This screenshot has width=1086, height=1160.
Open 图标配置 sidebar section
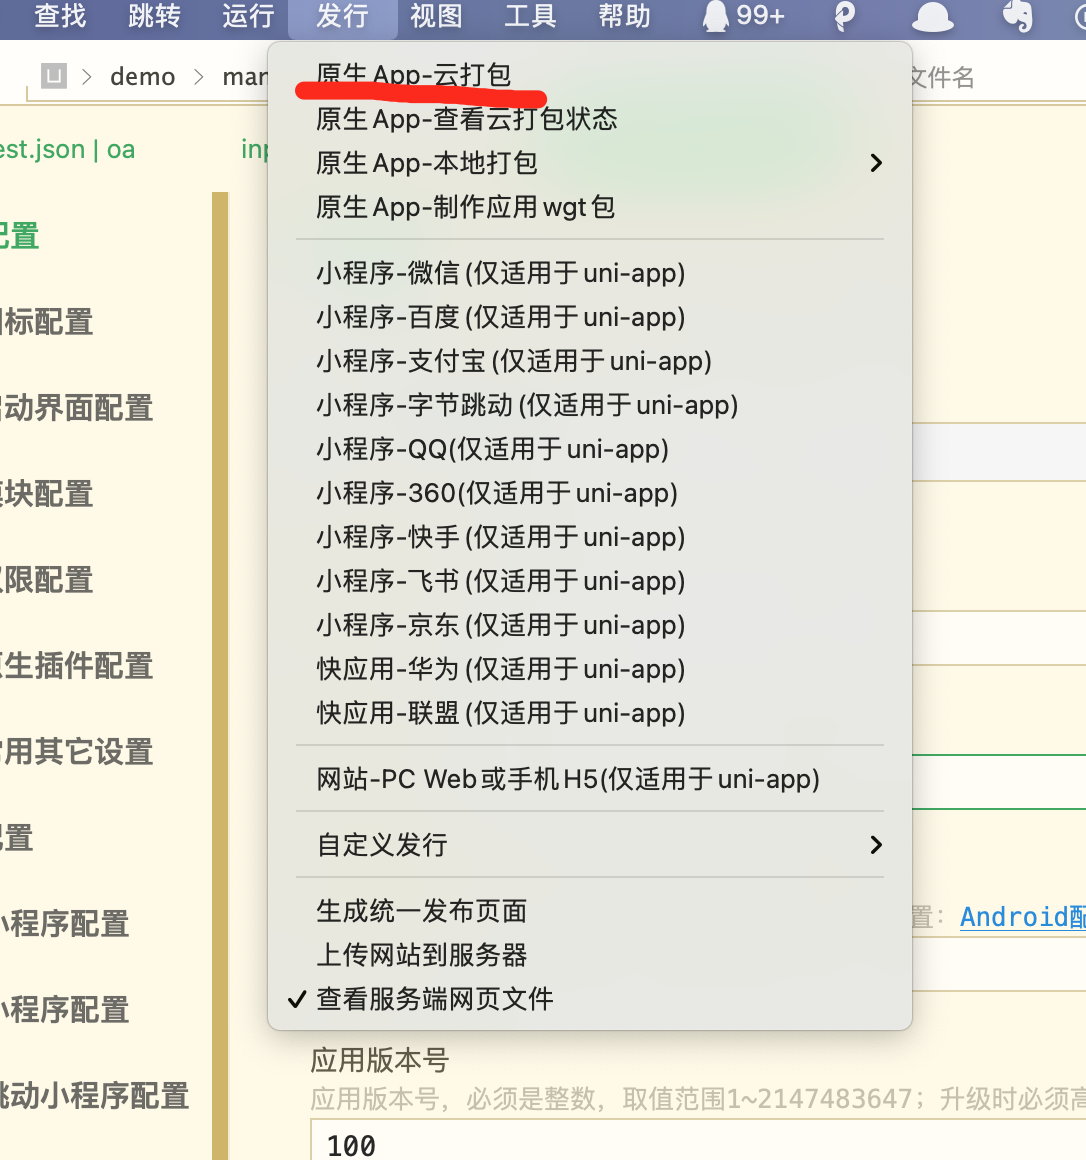coord(47,322)
